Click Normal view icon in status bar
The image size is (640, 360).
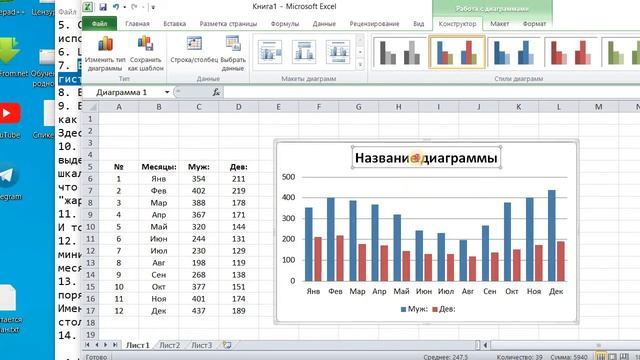600,357
